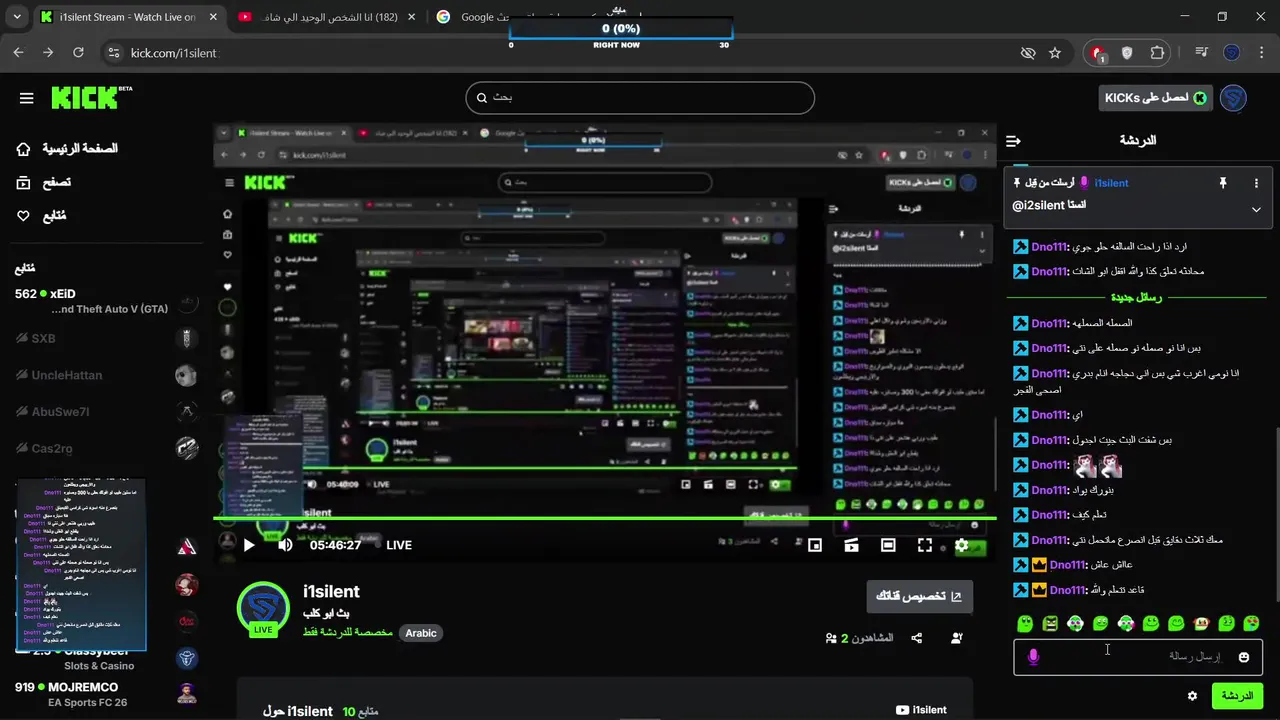1280x720 pixels.
Task: Seek on the green stream progress bar
Action: click(605, 518)
